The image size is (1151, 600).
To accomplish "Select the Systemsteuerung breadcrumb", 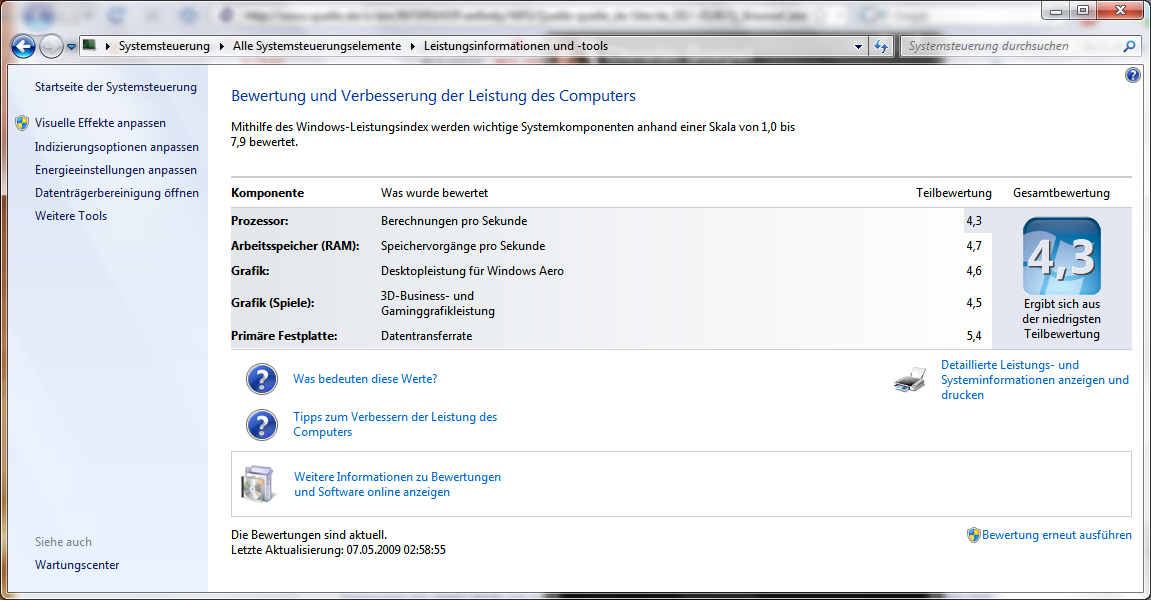I will pyautogui.click(x=164, y=46).
